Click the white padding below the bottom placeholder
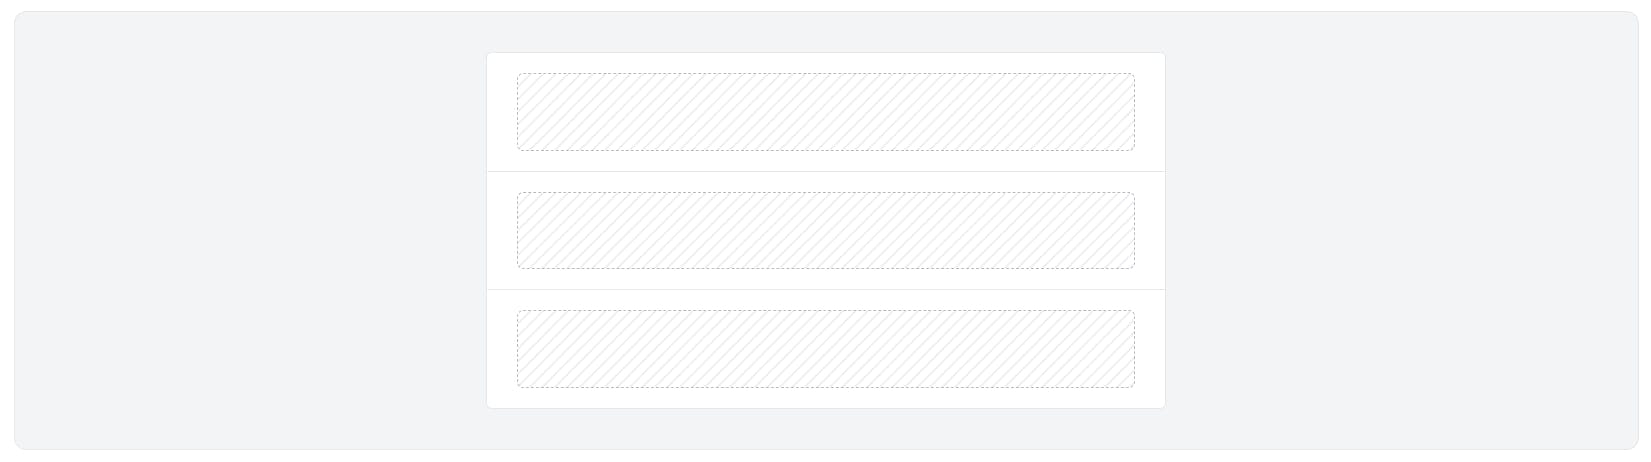 pos(825,398)
